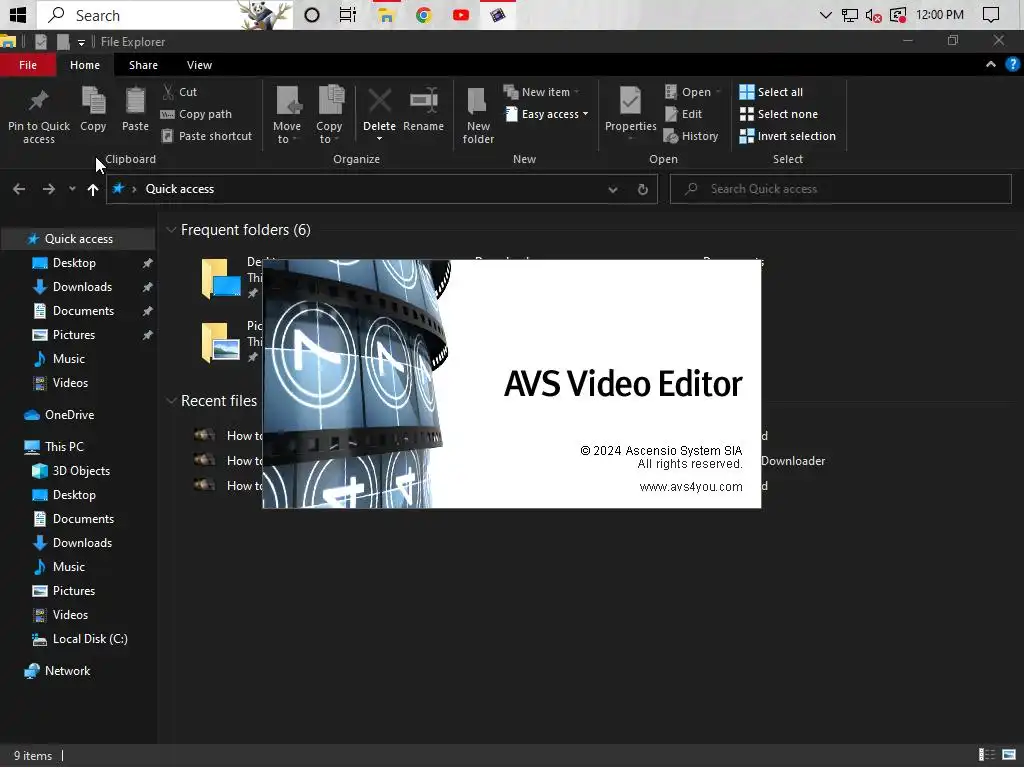Screen dimensions: 1024x768
Task: Open the File menu tab
Action: 27,65
